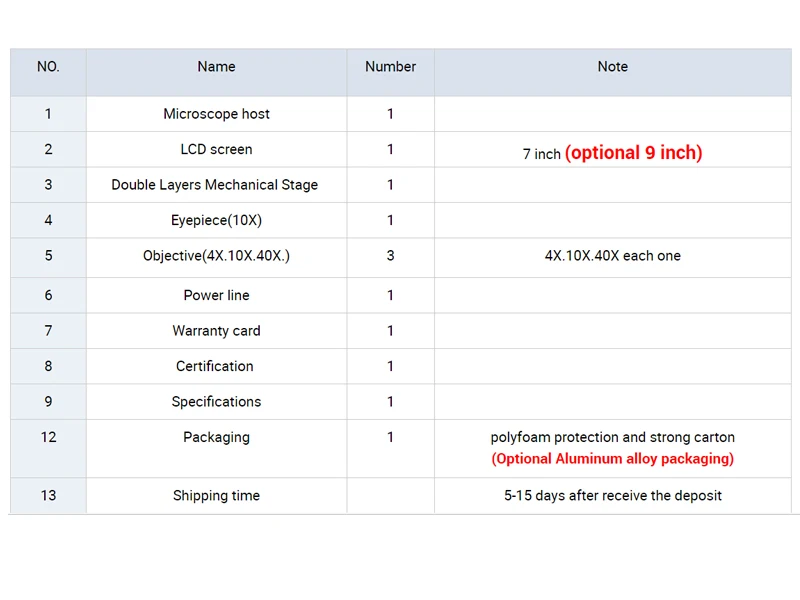Image resolution: width=800 pixels, height=600 pixels.
Task: Click quantity '1' in LCD screen row
Action: [390, 149]
